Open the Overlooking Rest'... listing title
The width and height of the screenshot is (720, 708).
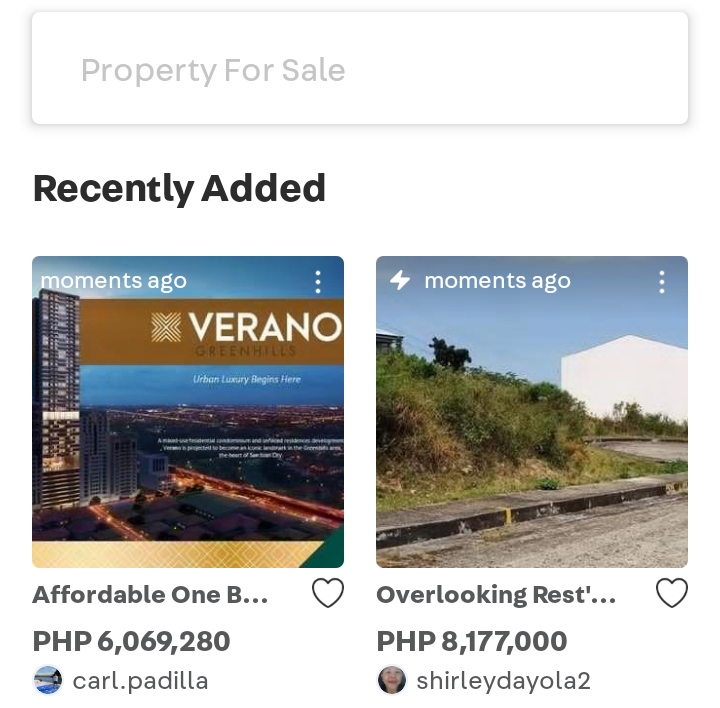click(x=496, y=595)
